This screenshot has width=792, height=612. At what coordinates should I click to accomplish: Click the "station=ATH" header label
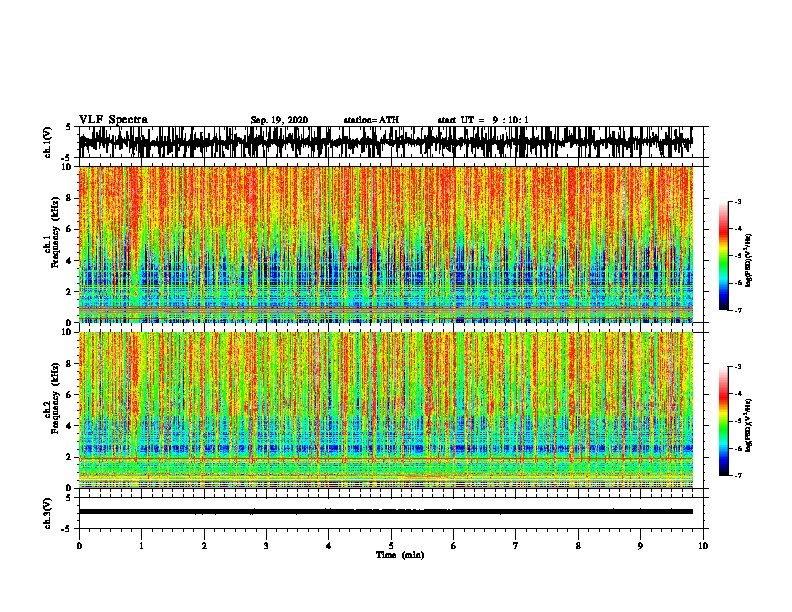[371, 120]
